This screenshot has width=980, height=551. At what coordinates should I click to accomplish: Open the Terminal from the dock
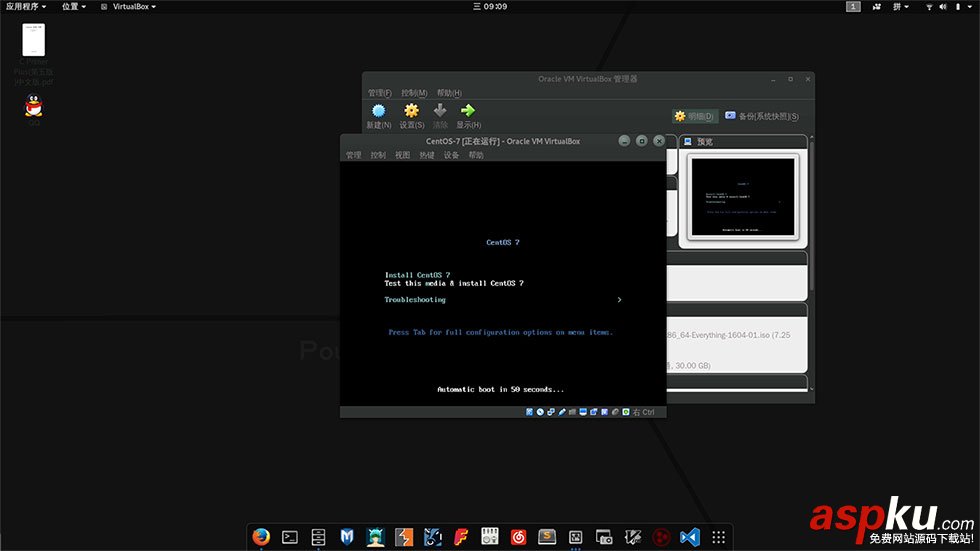click(290, 537)
